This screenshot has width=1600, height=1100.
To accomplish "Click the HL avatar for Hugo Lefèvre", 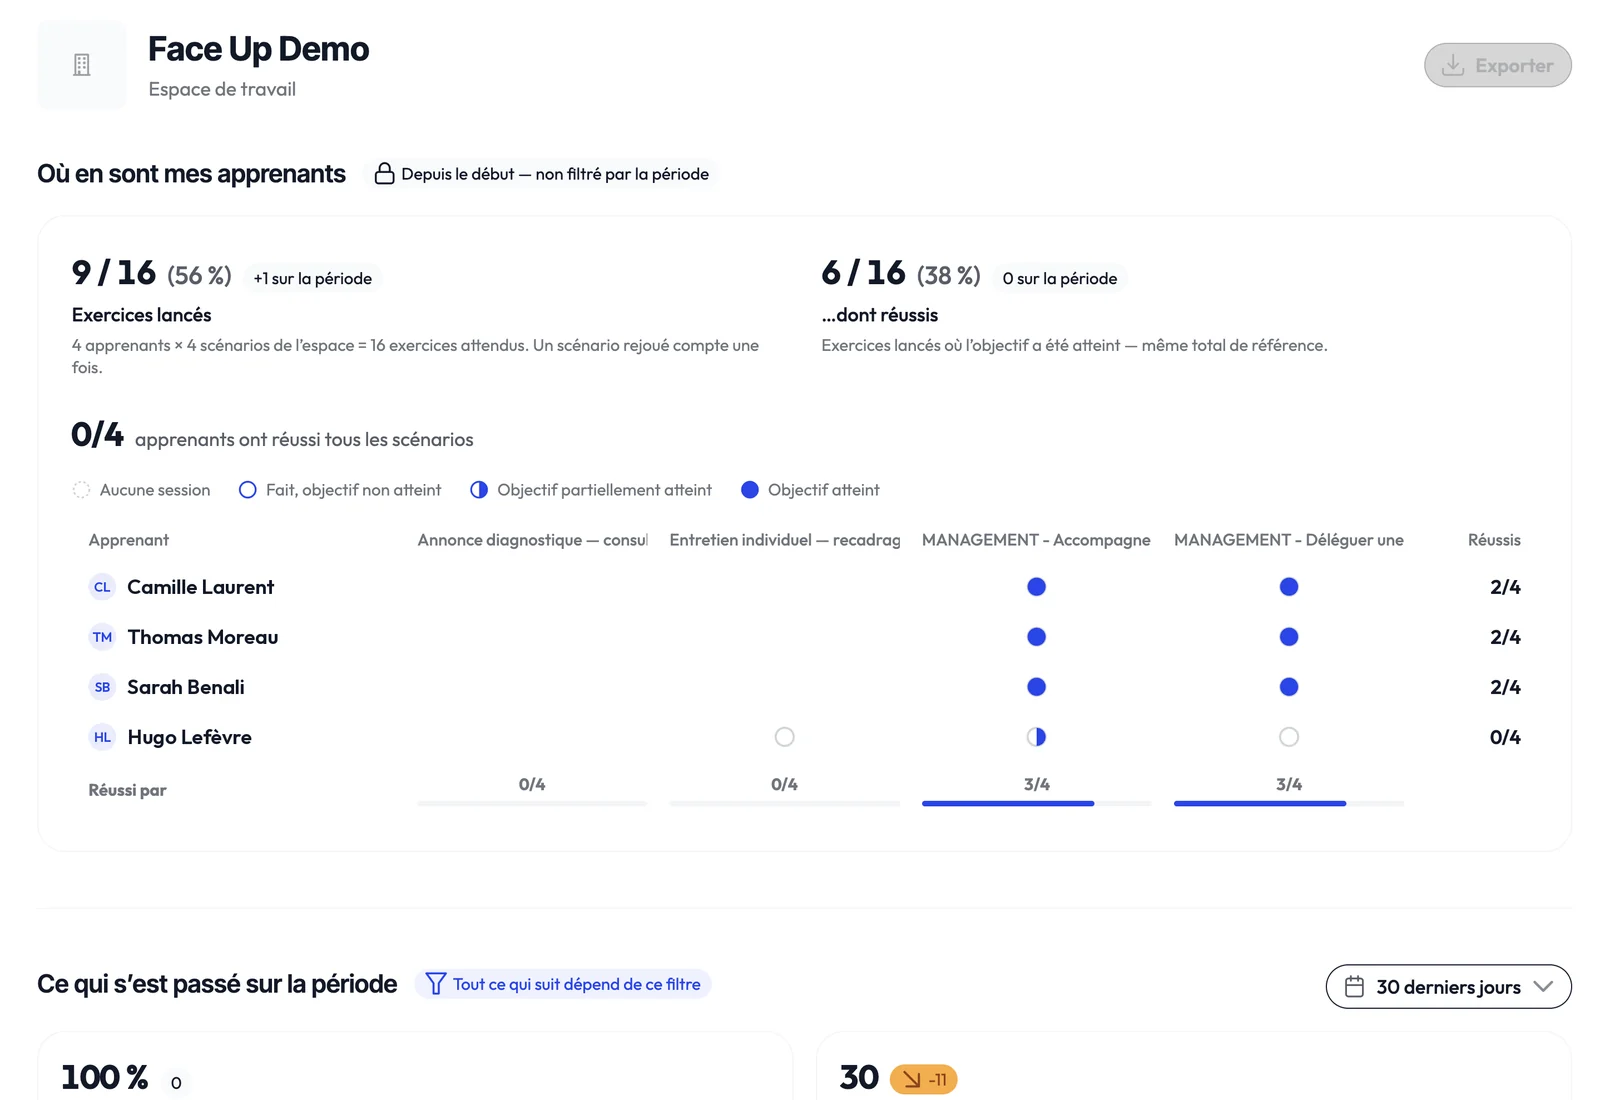I will [102, 737].
